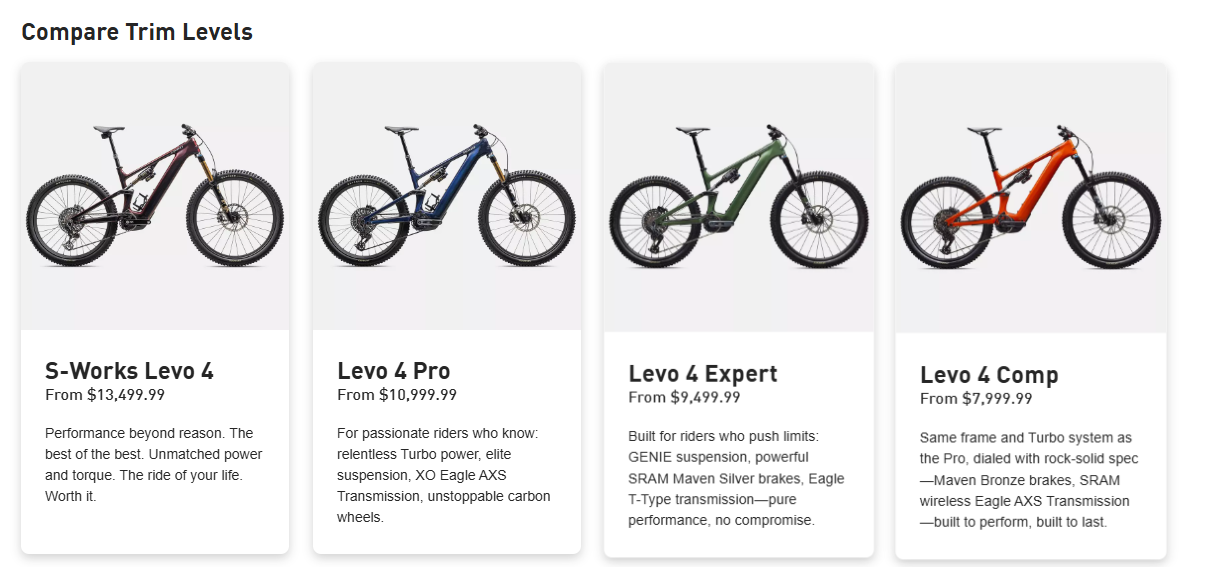The width and height of the screenshot is (1214, 567).
Task: Click the From $13,499.99 price
Action: [105, 395]
